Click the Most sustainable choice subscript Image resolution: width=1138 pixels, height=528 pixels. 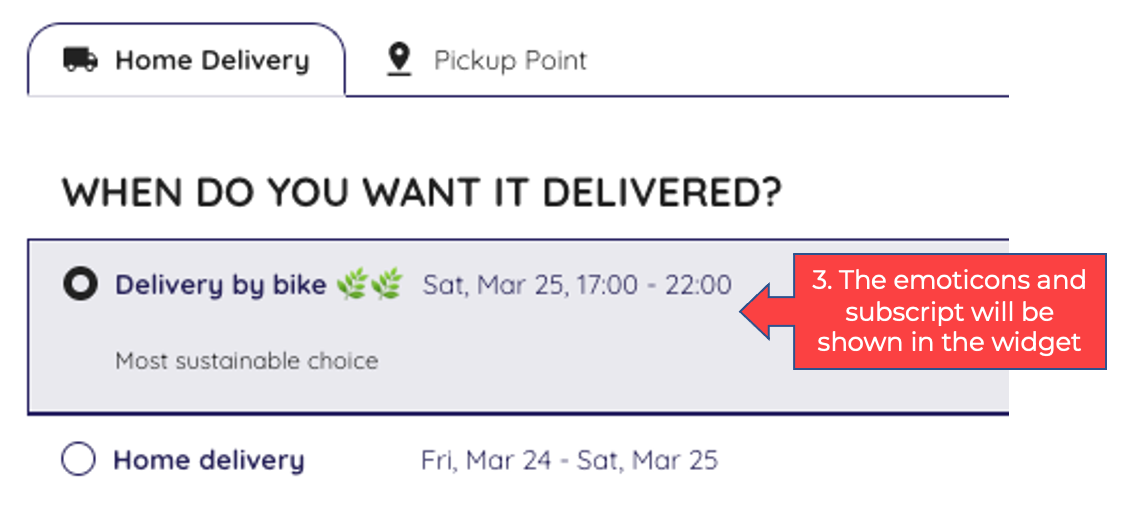pos(247,360)
